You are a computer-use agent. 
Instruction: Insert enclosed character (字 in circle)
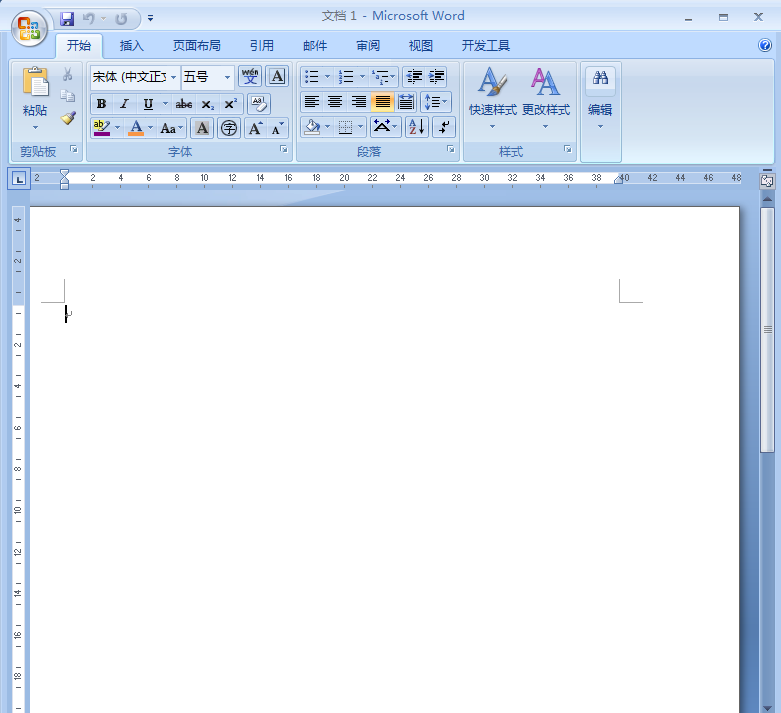tap(229, 129)
